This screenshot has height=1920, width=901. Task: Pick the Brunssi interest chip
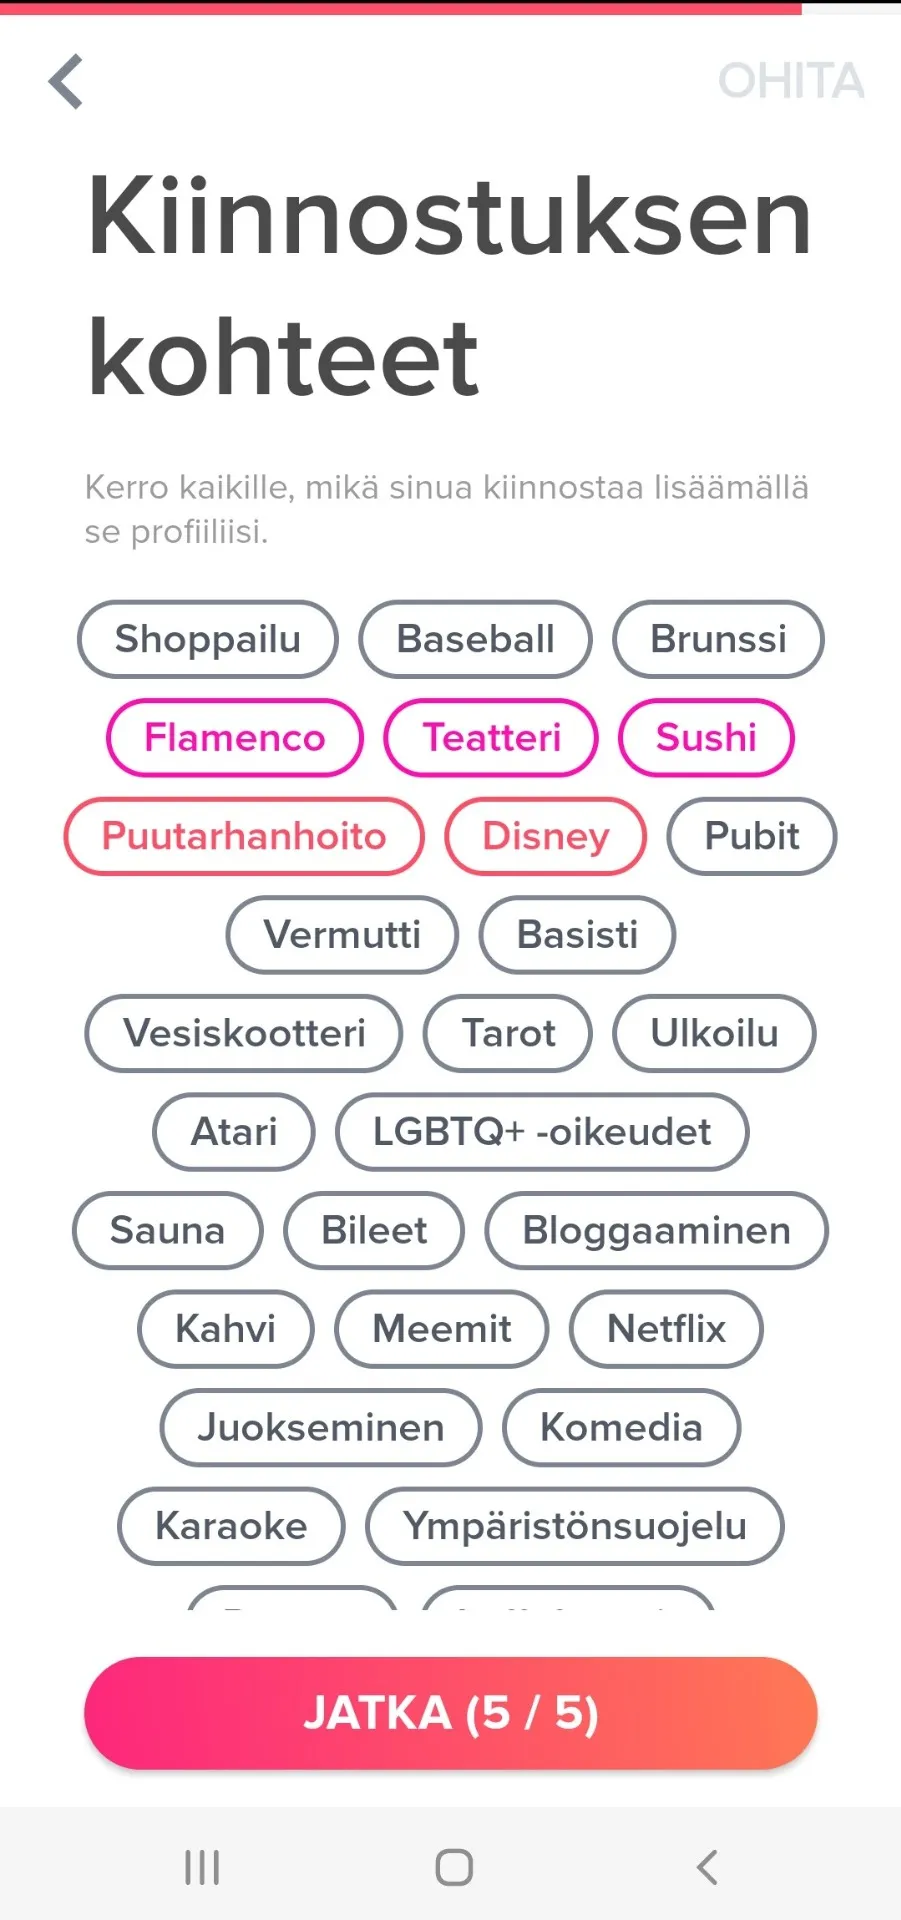coord(719,639)
